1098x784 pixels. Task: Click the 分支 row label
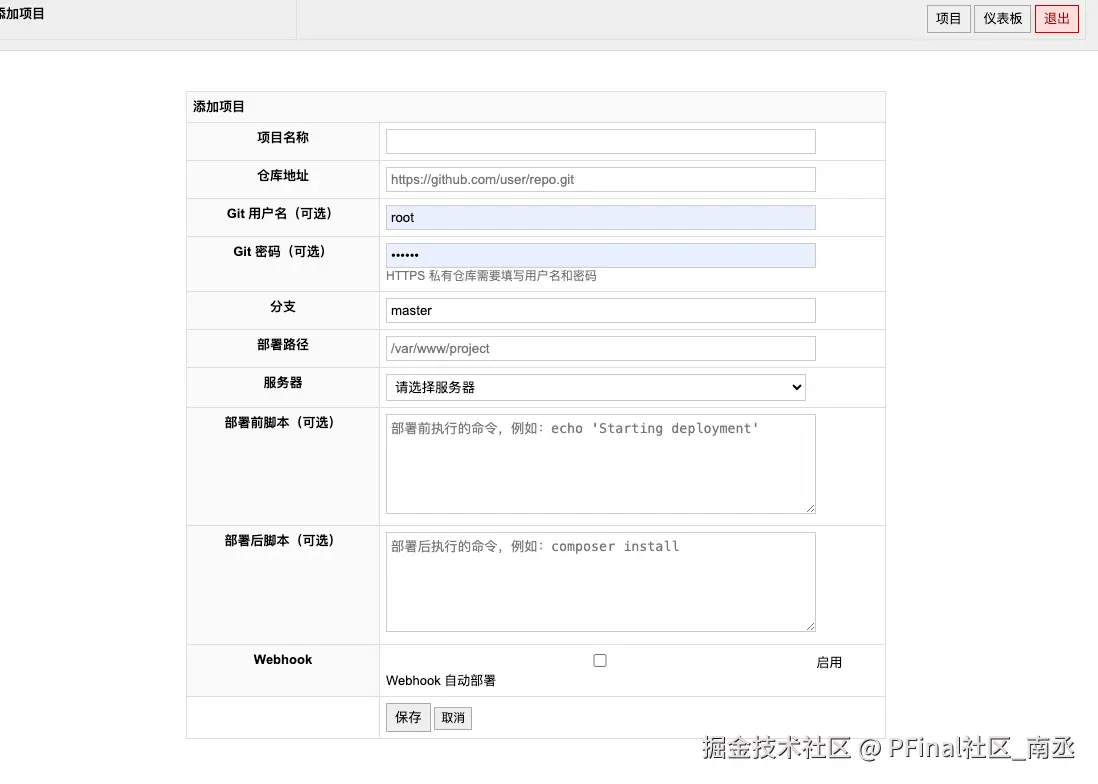[283, 306]
